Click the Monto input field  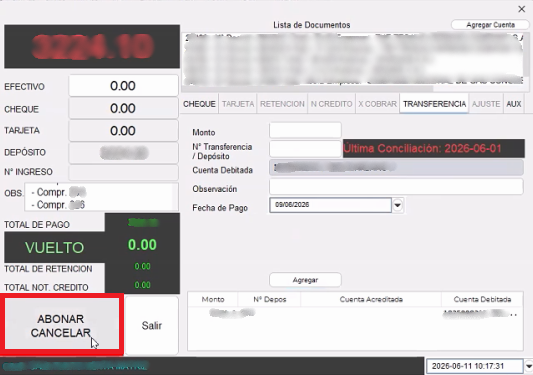(305, 131)
